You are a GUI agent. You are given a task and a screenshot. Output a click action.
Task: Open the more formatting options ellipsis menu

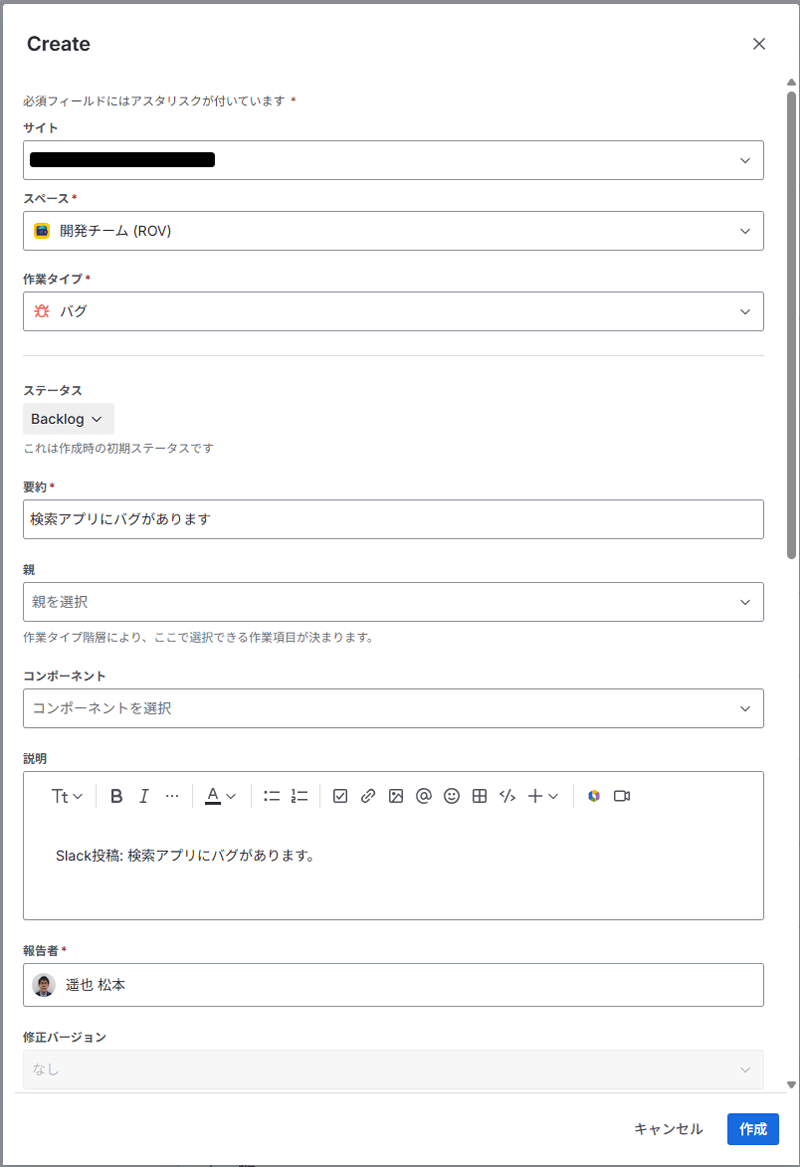(172, 795)
